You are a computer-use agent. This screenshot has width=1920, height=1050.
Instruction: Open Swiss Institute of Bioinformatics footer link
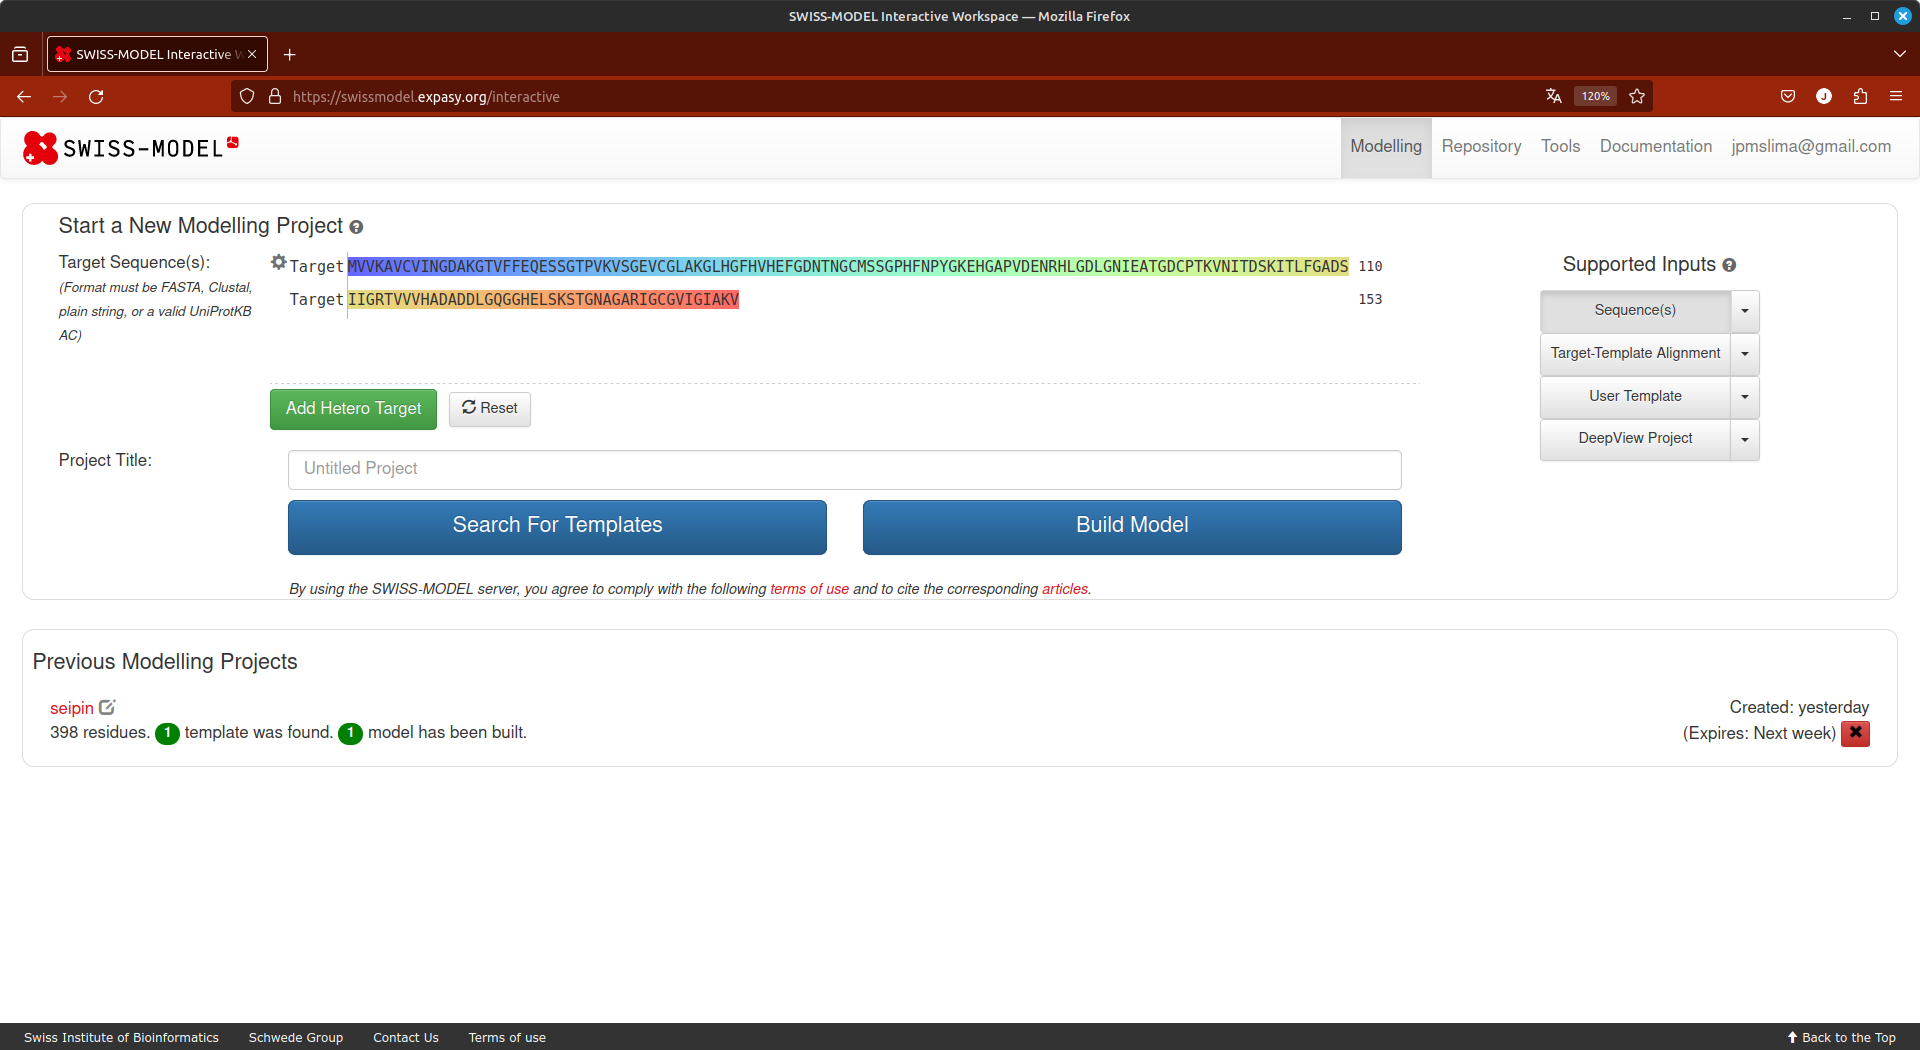121,1037
